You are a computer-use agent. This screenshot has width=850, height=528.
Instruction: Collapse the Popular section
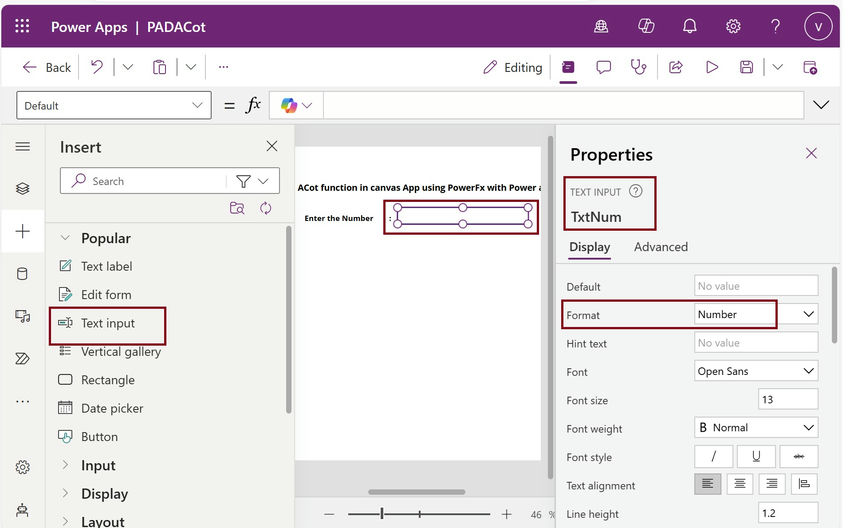coord(65,238)
